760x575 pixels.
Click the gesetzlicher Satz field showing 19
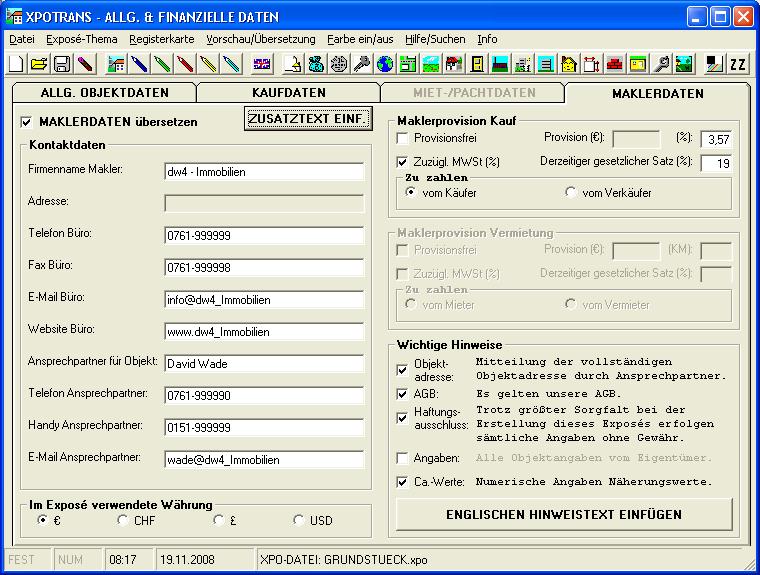click(x=716, y=163)
